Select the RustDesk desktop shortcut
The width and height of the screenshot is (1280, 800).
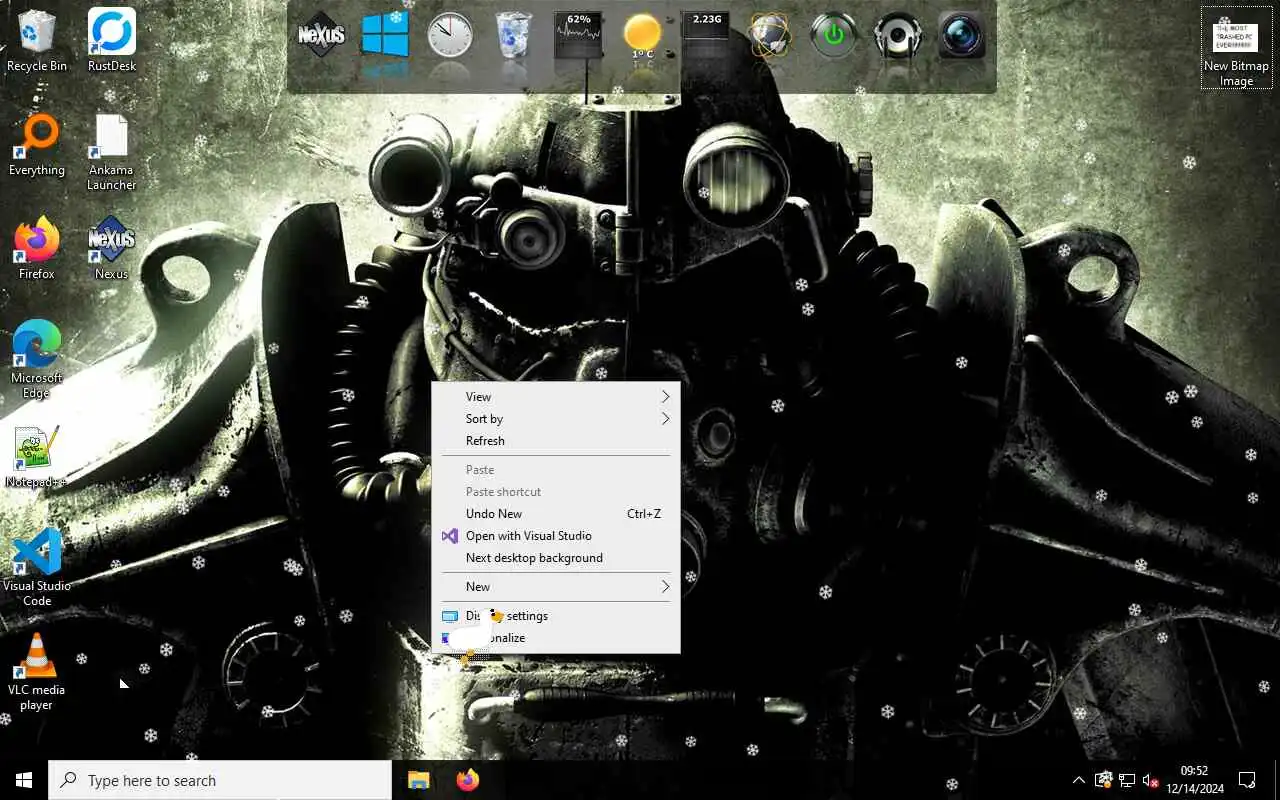pyautogui.click(x=112, y=41)
